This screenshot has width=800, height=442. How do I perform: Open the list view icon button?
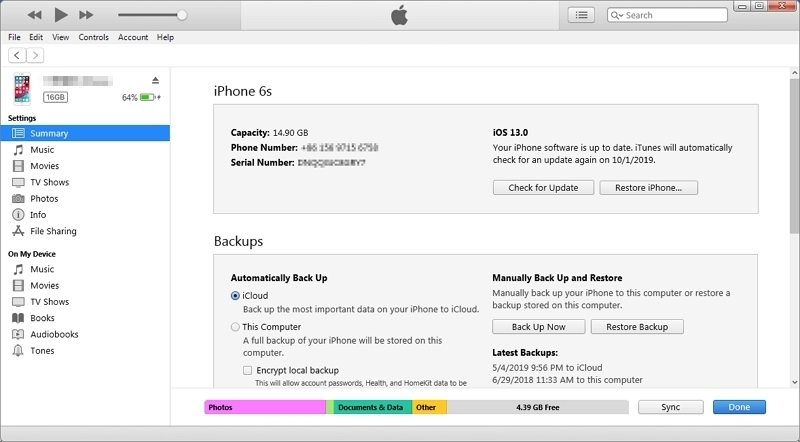point(581,15)
